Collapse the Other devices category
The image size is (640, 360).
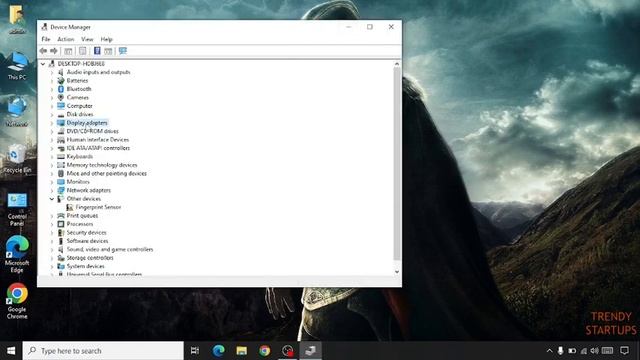[x=52, y=199]
